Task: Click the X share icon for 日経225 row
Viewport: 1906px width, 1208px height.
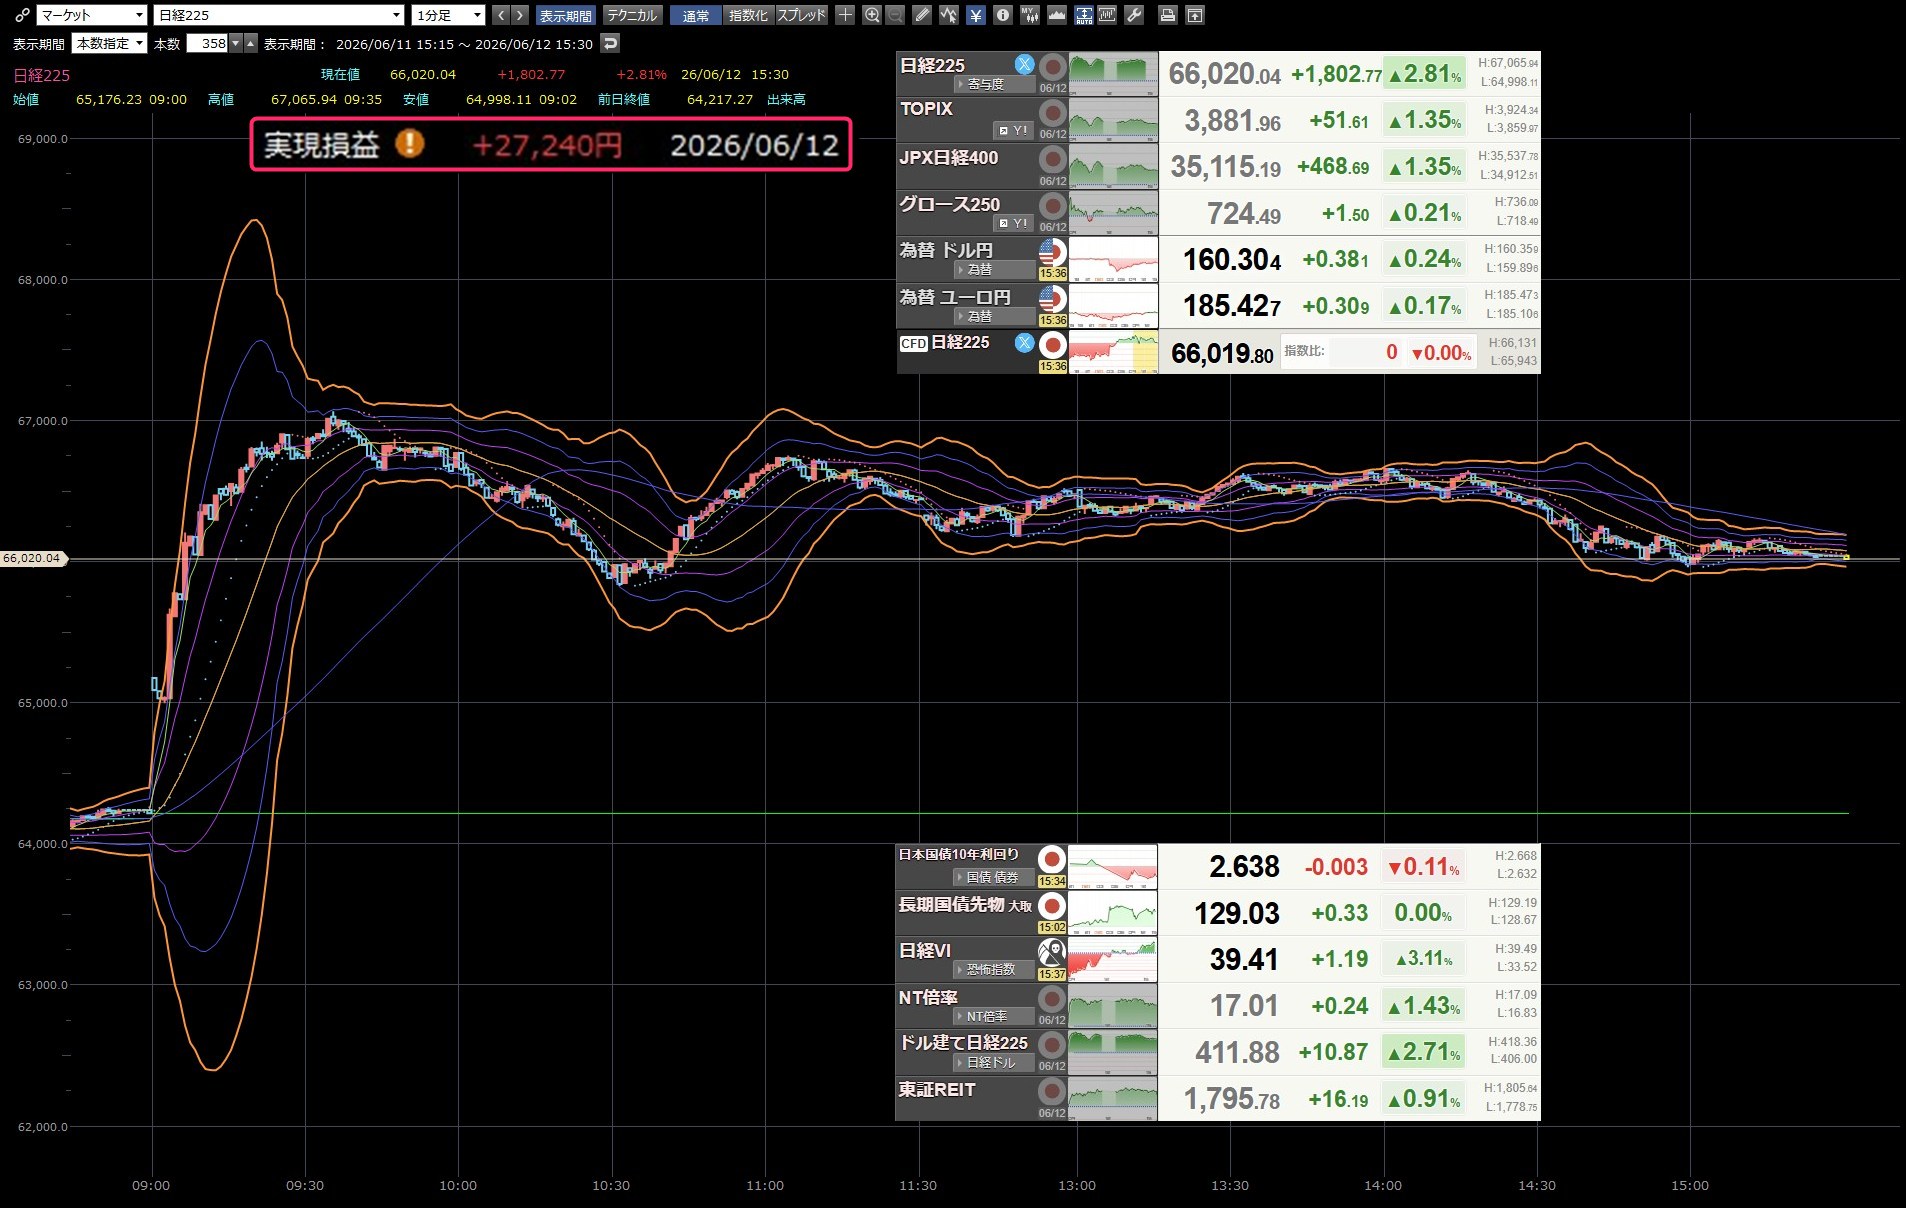Action: coord(1024,64)
